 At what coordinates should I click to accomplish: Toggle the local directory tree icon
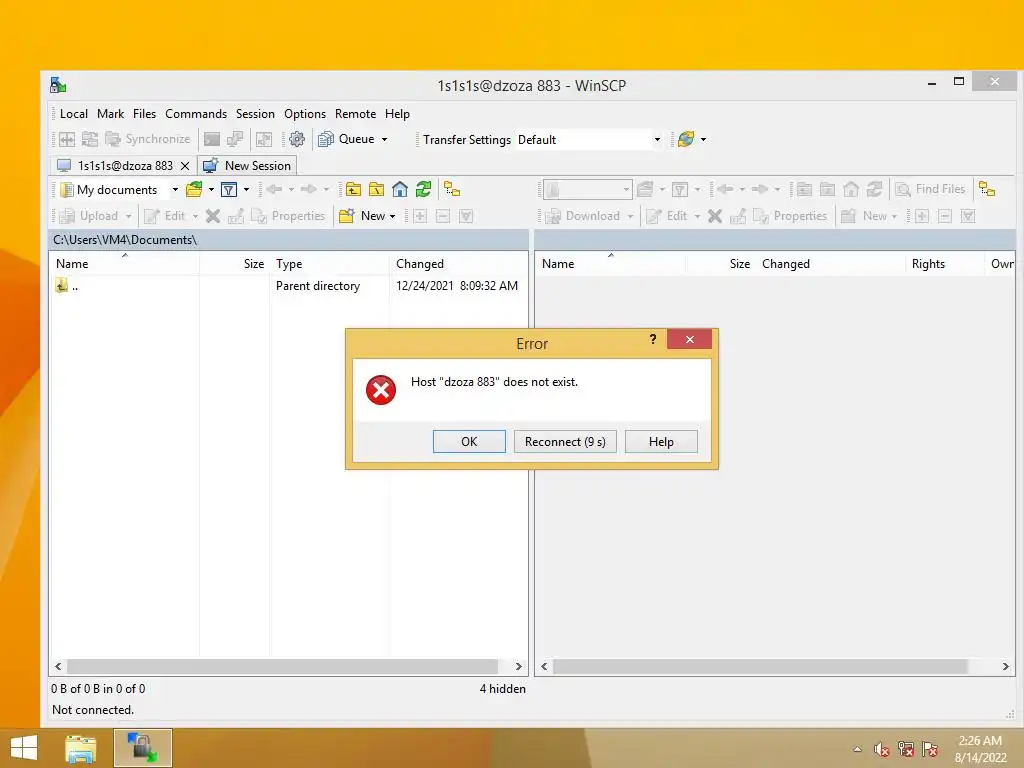click(x=452, y=189)
